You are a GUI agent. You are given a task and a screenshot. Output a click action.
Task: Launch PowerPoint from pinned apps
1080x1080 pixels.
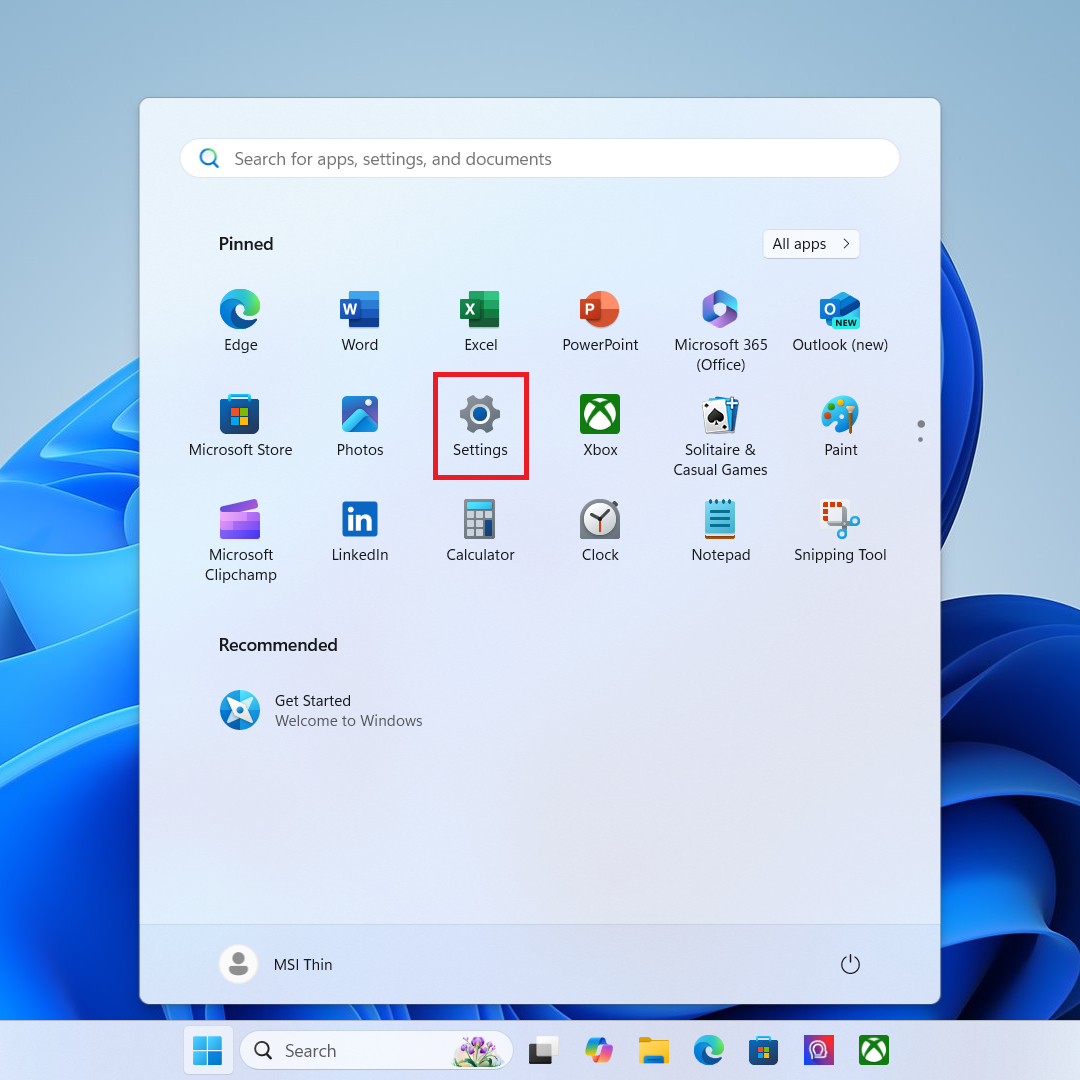pyautogui.click(x=600, y=321)
